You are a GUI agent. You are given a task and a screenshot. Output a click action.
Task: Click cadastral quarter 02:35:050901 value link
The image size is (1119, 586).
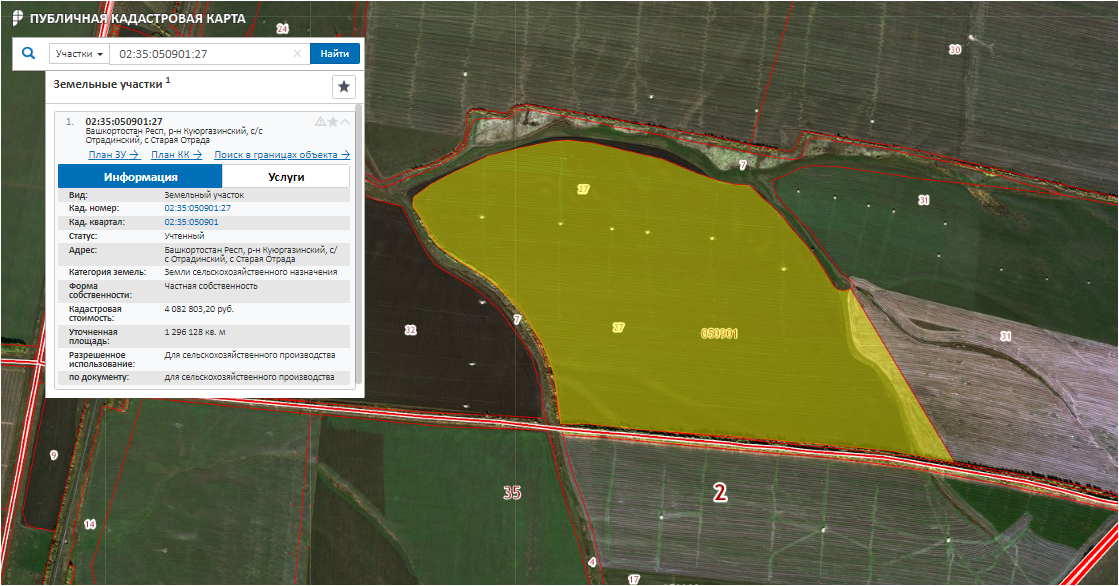coord(191,222)
